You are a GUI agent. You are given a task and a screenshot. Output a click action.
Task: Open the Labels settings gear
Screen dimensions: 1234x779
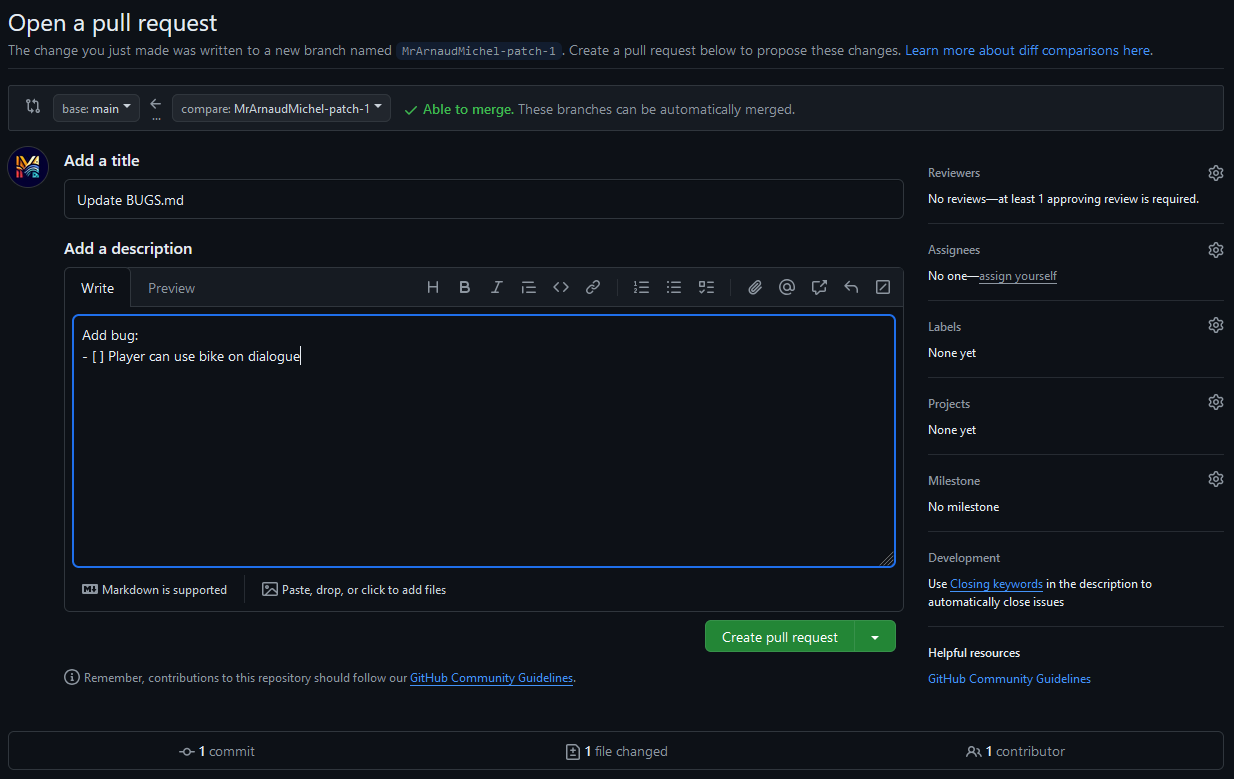[x=1215, y=326]
